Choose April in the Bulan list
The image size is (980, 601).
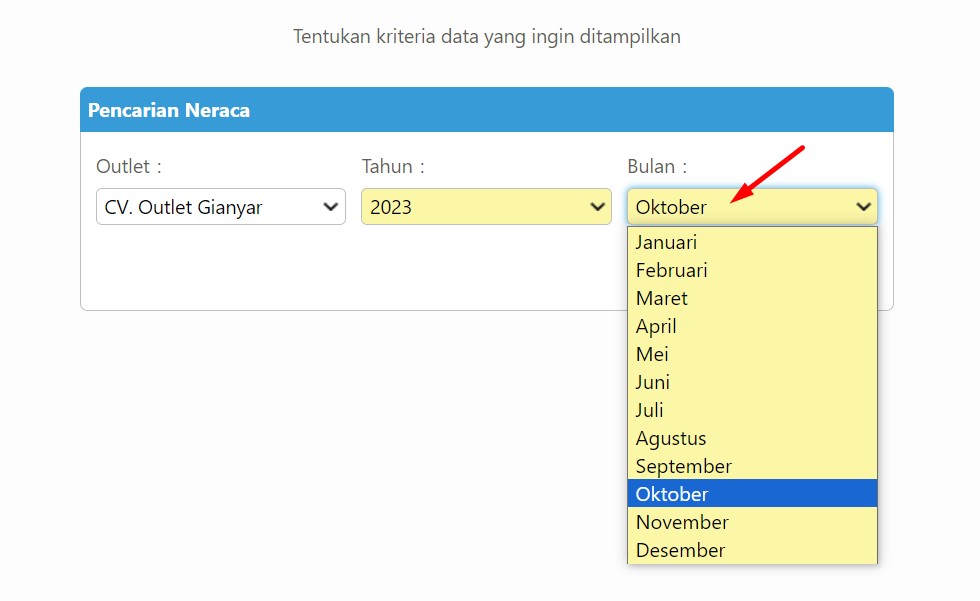pyautogui.click(x=752, y=326)
